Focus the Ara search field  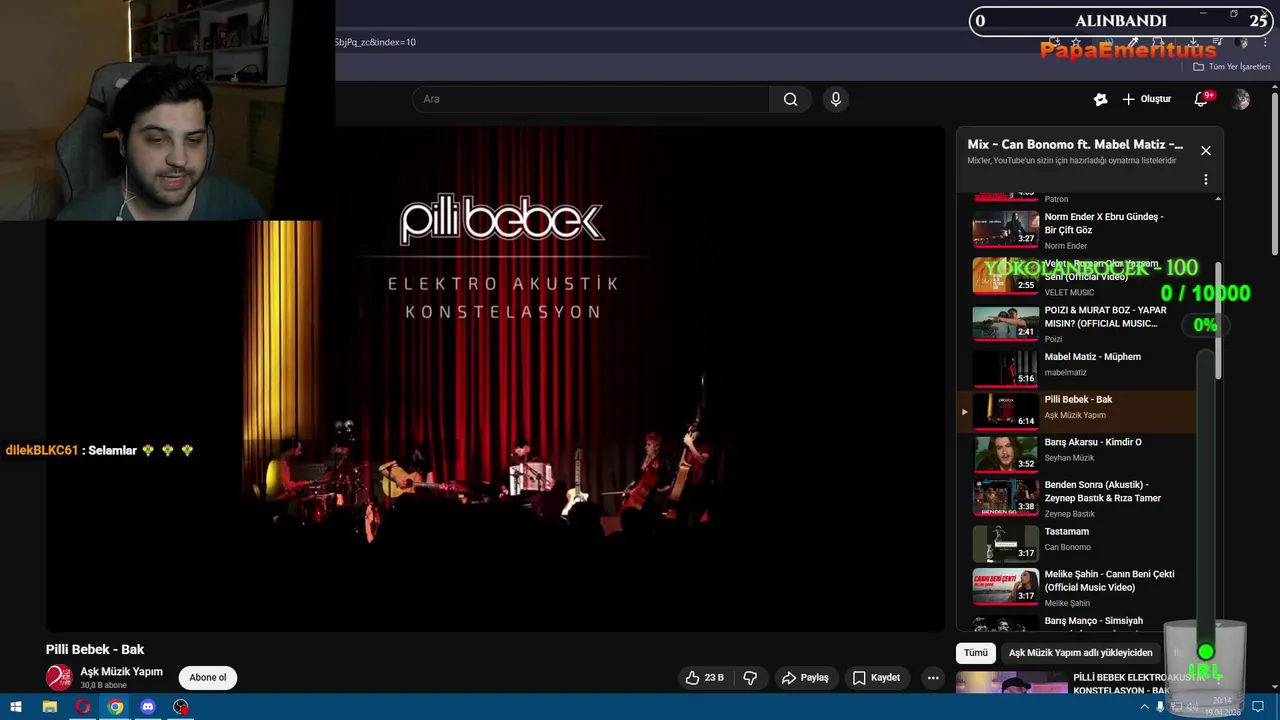(x=590, y=99)
